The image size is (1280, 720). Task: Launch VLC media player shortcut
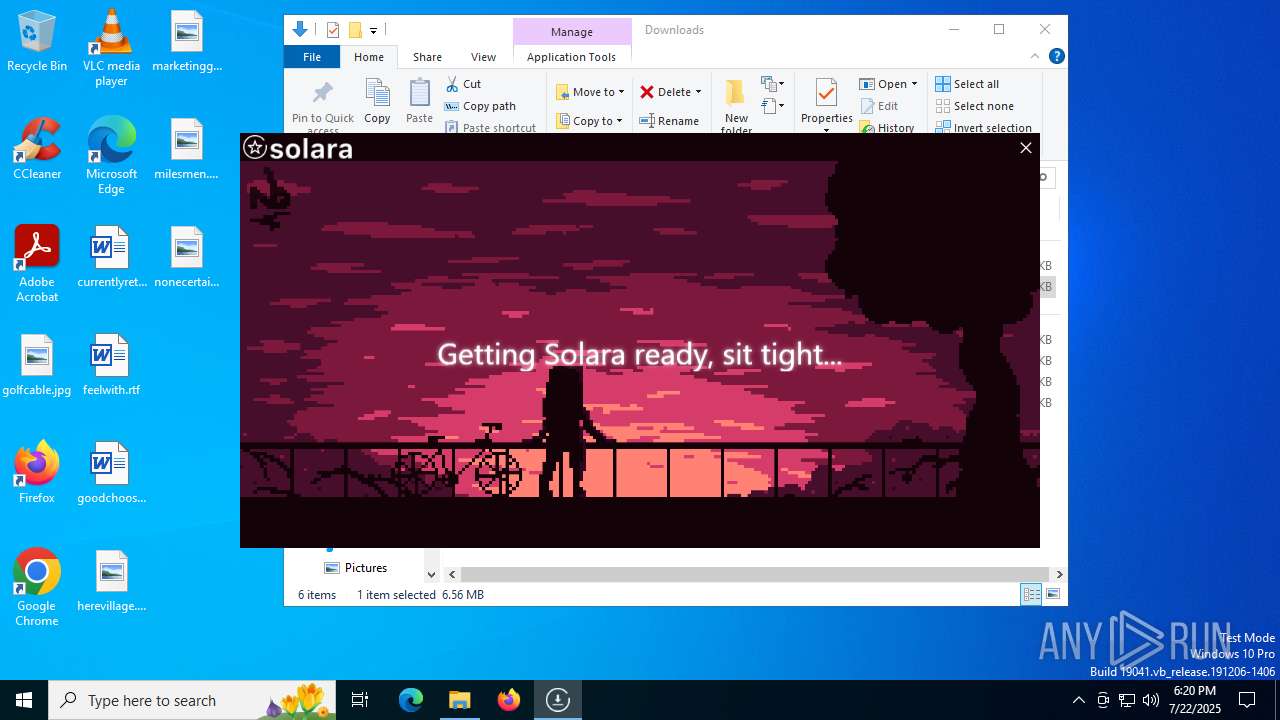(111, 48)
